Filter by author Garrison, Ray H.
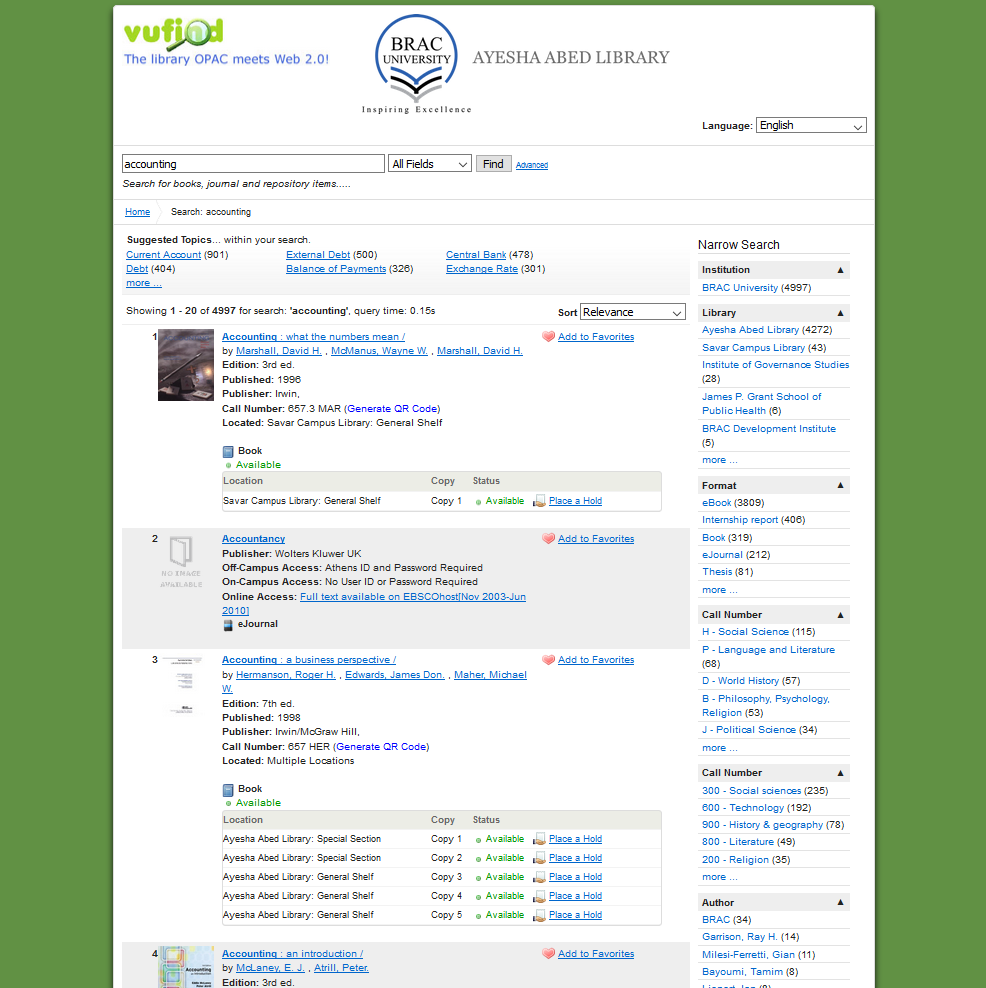Viewport: 986px width, 988px height. 740,937
